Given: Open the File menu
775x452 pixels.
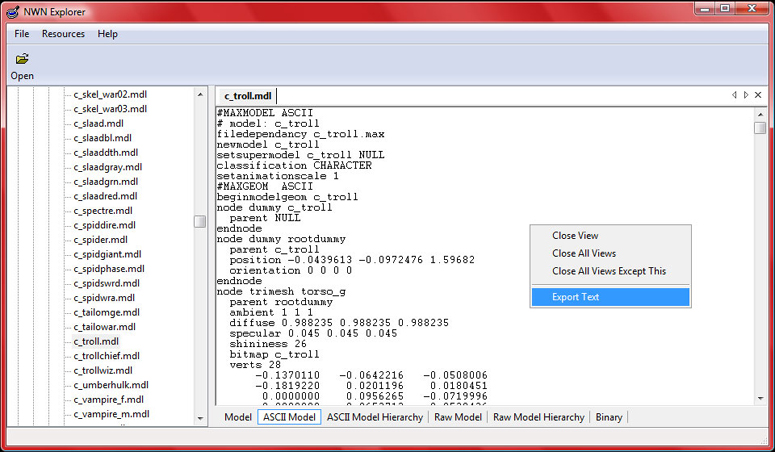Looking at the screenshot, I should (x=22, y=34).
